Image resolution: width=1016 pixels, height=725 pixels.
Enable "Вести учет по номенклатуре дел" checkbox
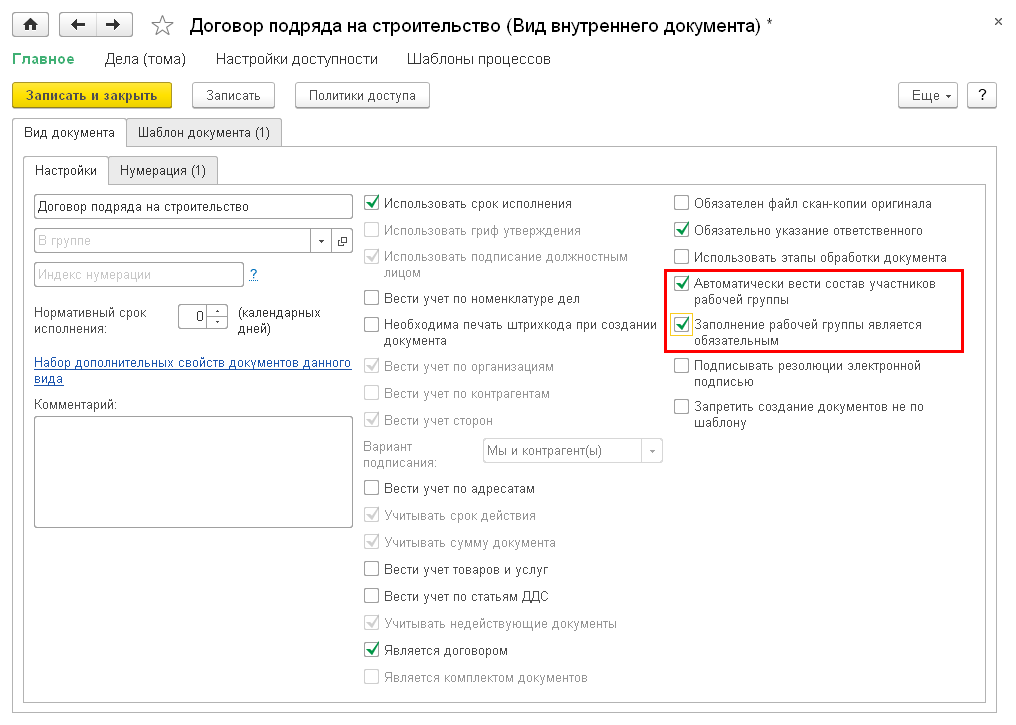click(372, 298)
